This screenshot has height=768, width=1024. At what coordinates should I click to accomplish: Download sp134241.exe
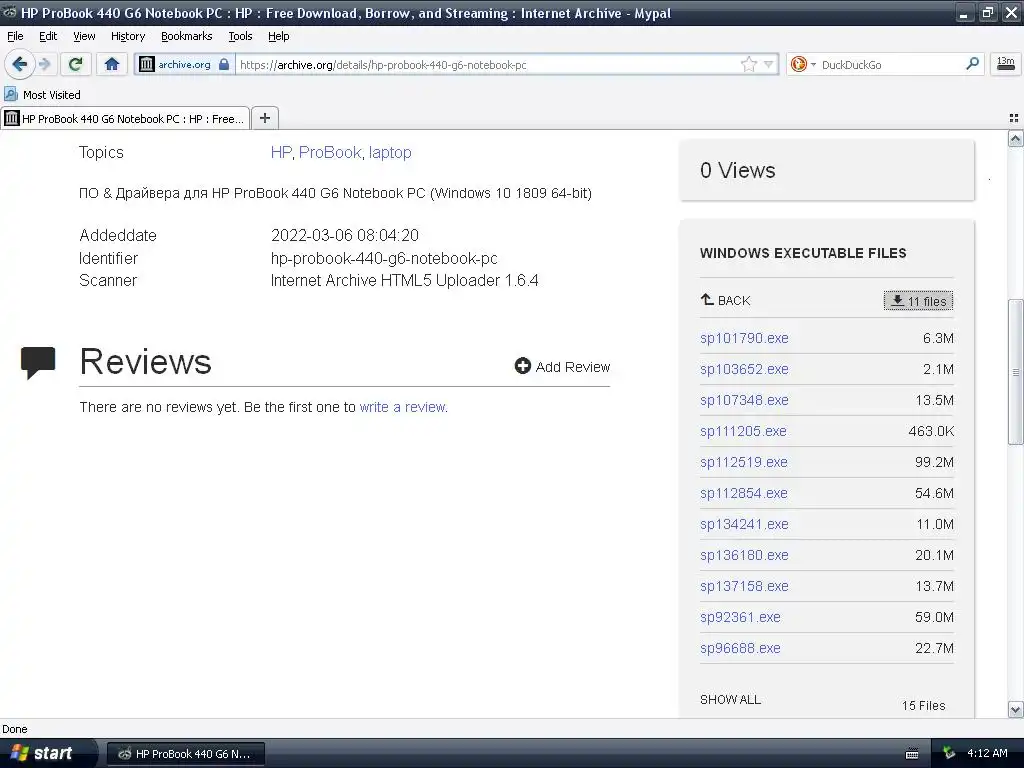[x=744, y=524]
